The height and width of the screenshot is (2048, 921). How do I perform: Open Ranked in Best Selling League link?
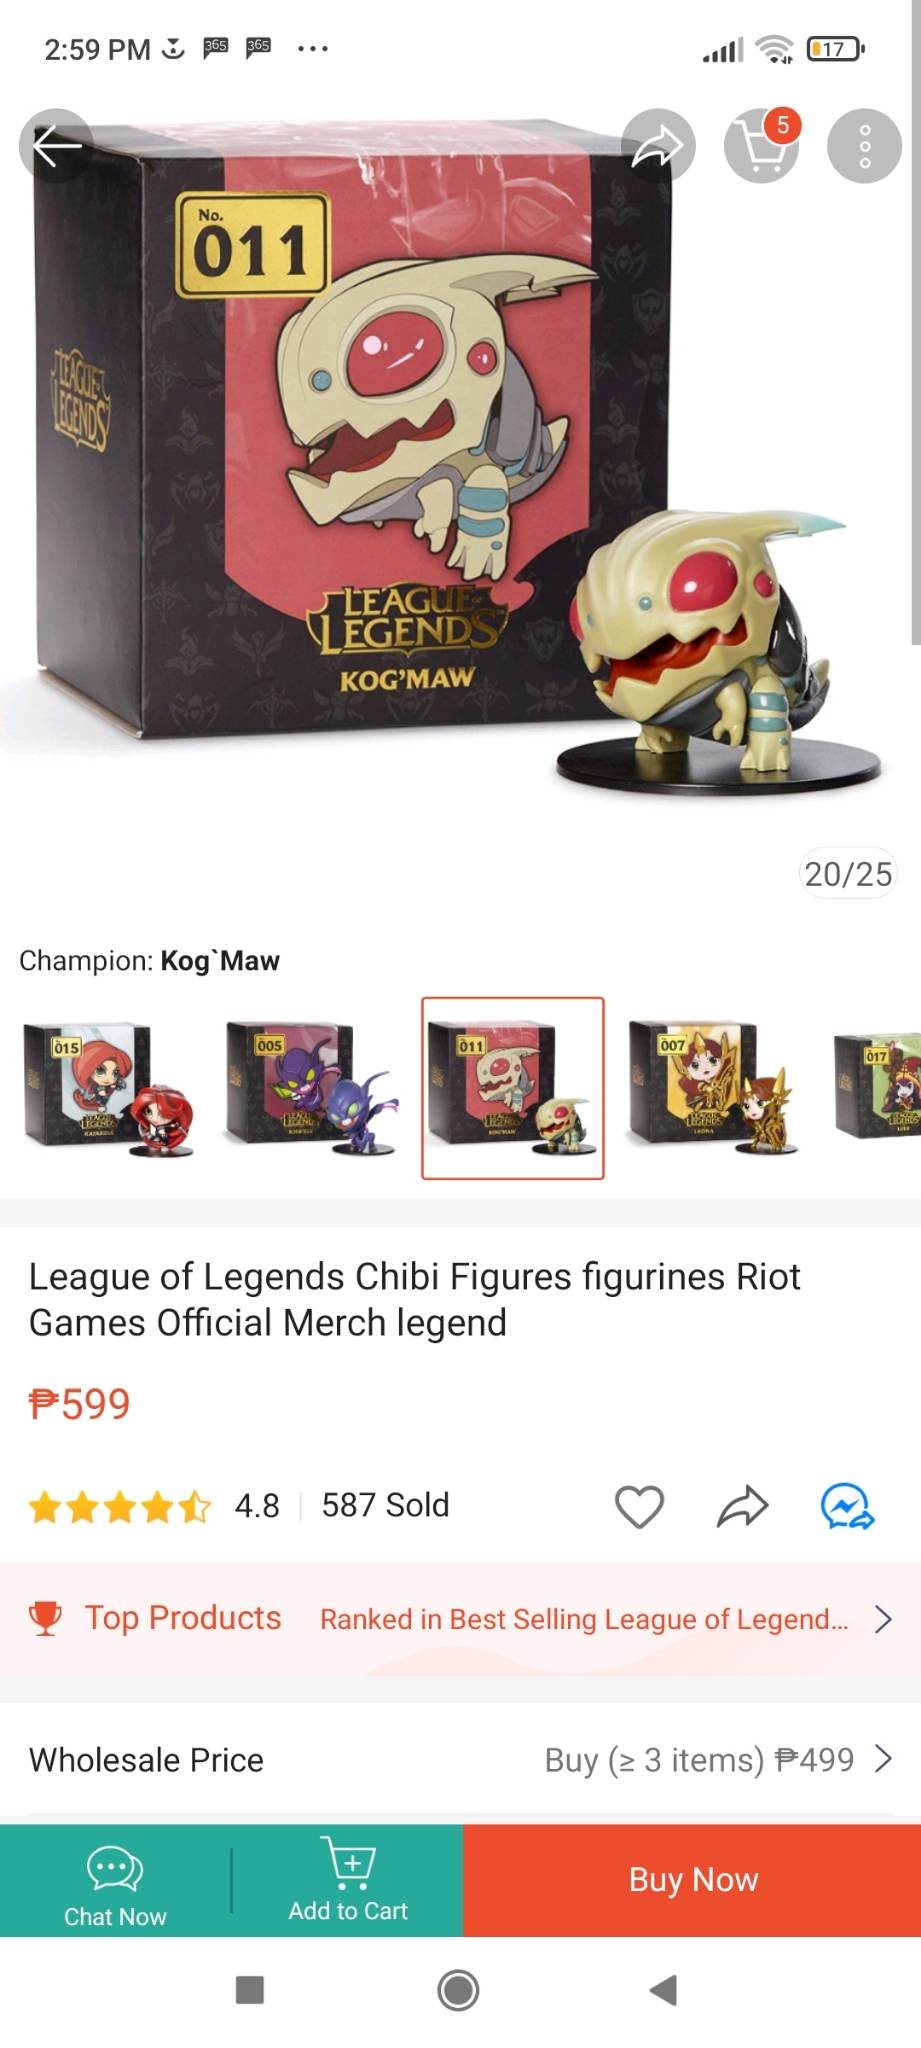click(x=584, y=1619)
